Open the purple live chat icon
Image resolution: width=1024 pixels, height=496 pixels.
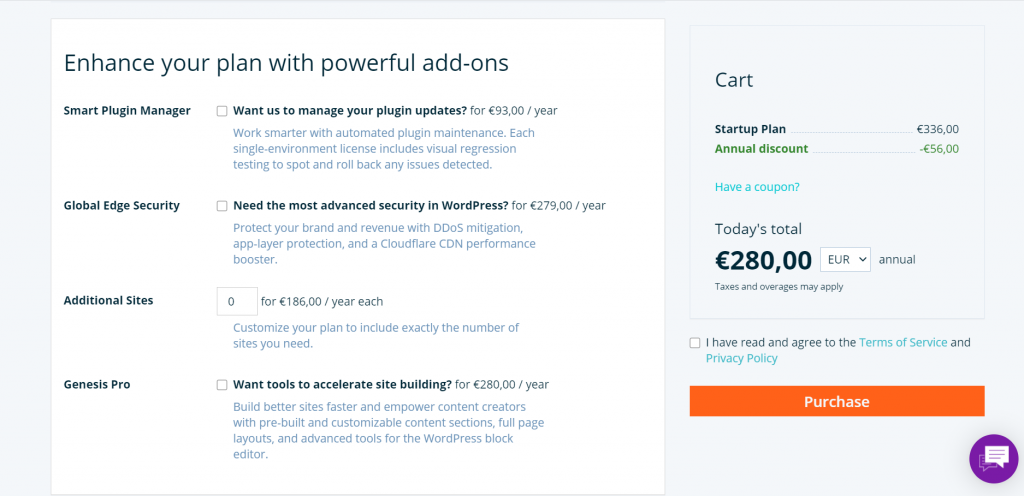994,458
